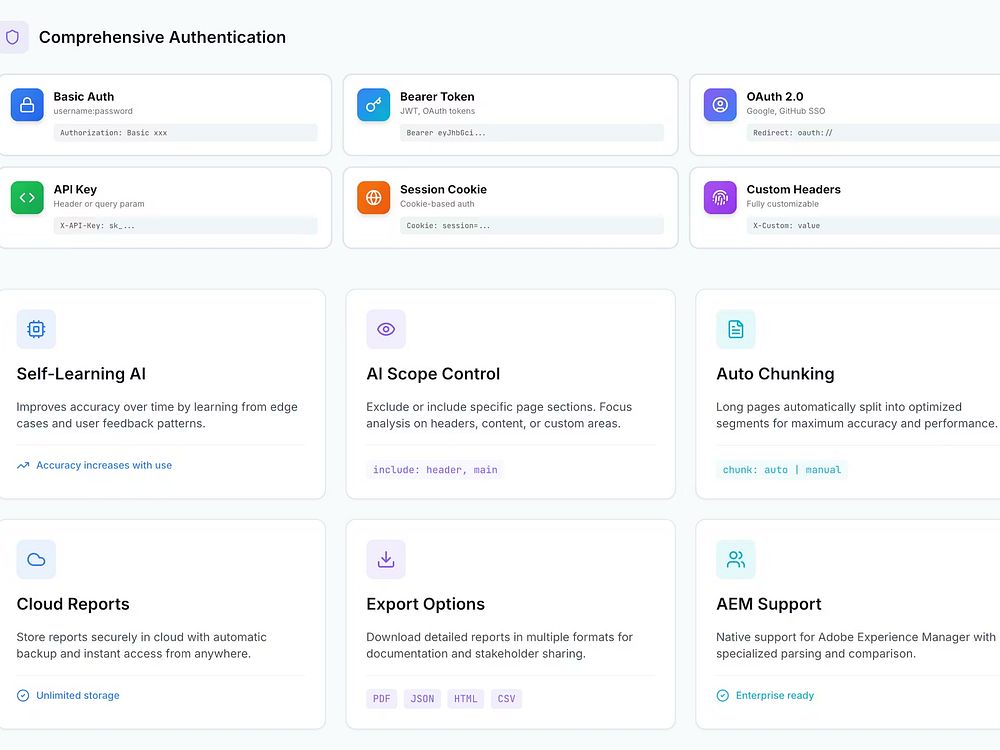Click the shield icon beside Comprehensive Authentication

12,37
